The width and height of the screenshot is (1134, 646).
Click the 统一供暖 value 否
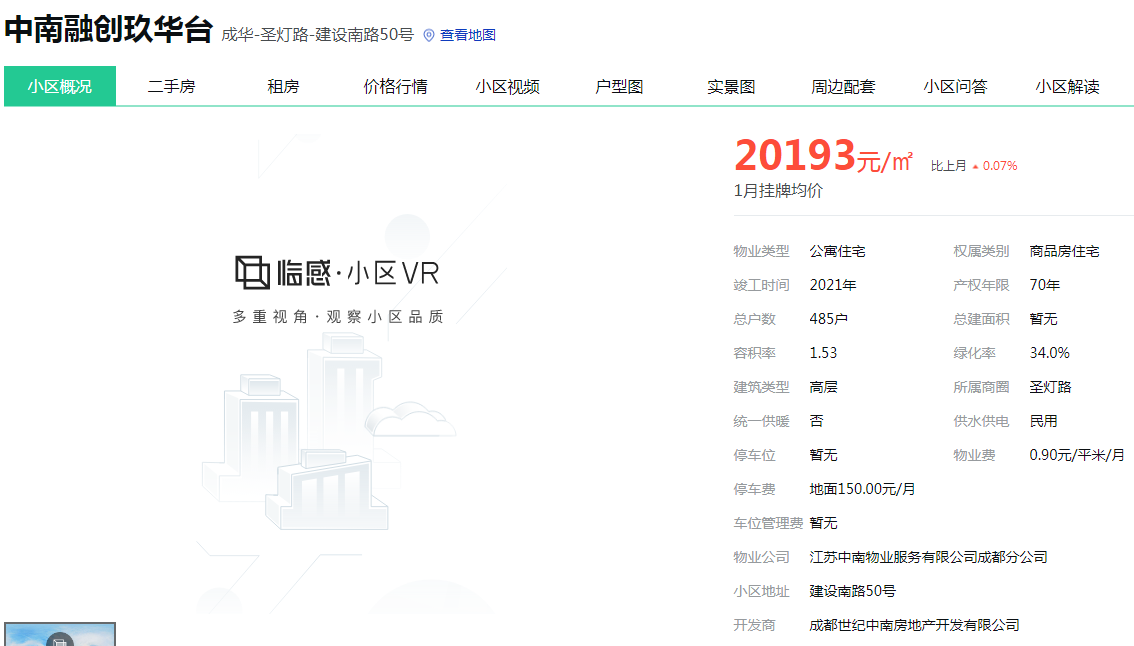point(817,421)
